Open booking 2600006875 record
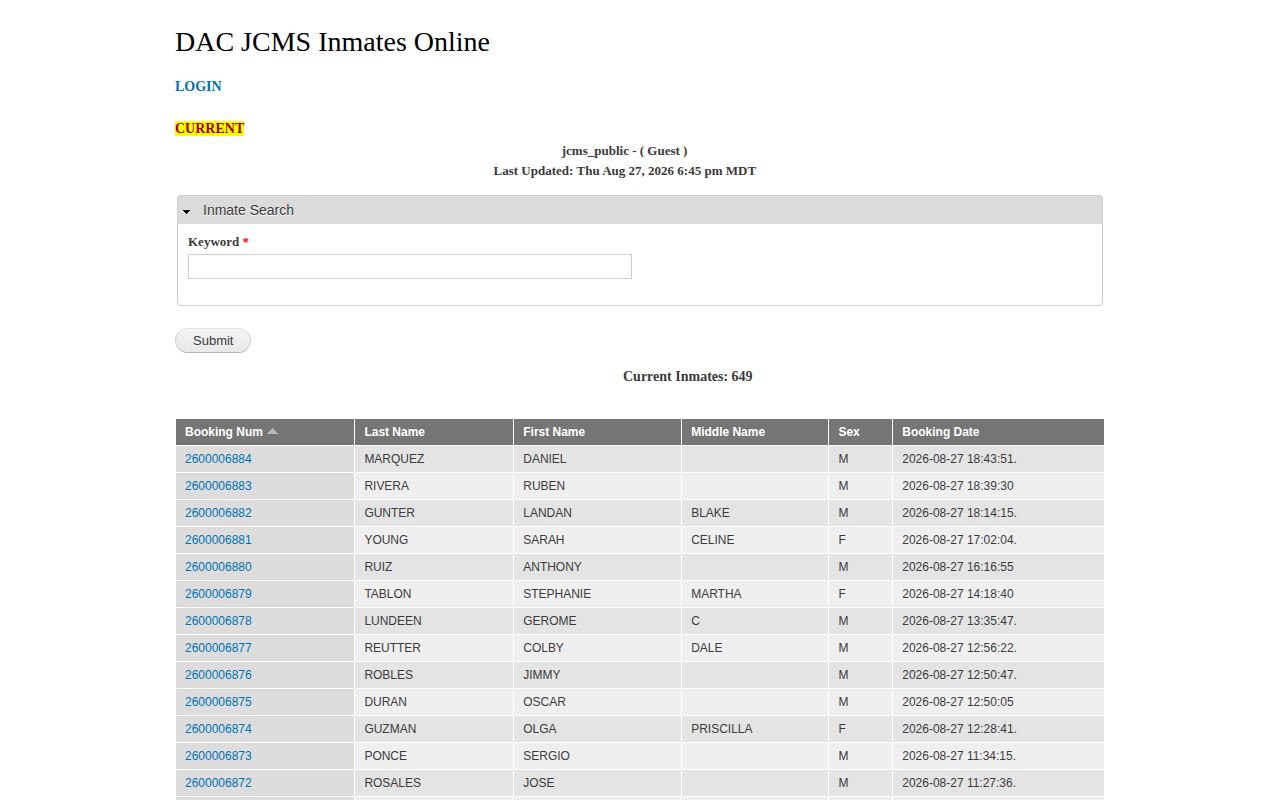Viewport: 1280px width, 800px height. point(218,702)
